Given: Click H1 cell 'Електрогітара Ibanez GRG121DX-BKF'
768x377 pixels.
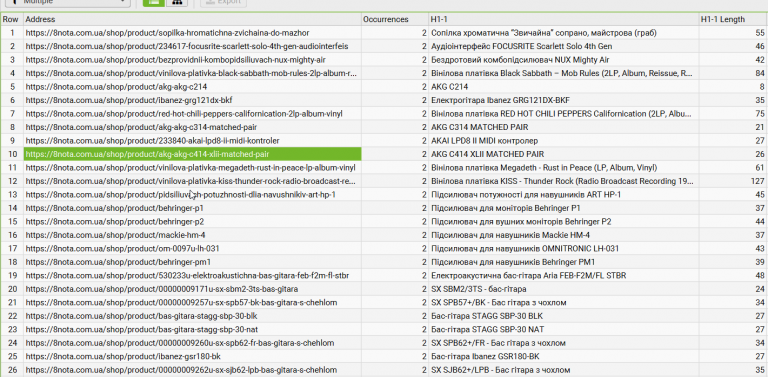Looking at the screenshot, I should click(563, 100).
